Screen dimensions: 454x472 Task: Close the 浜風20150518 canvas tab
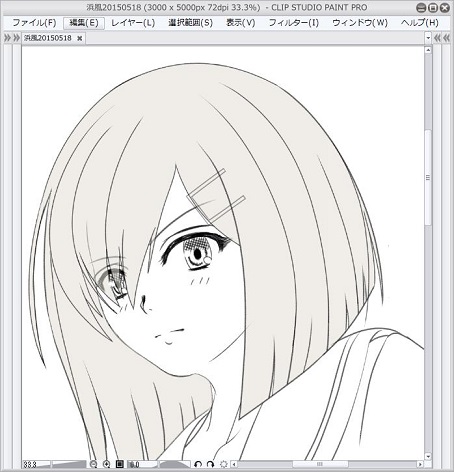[79, 38]
